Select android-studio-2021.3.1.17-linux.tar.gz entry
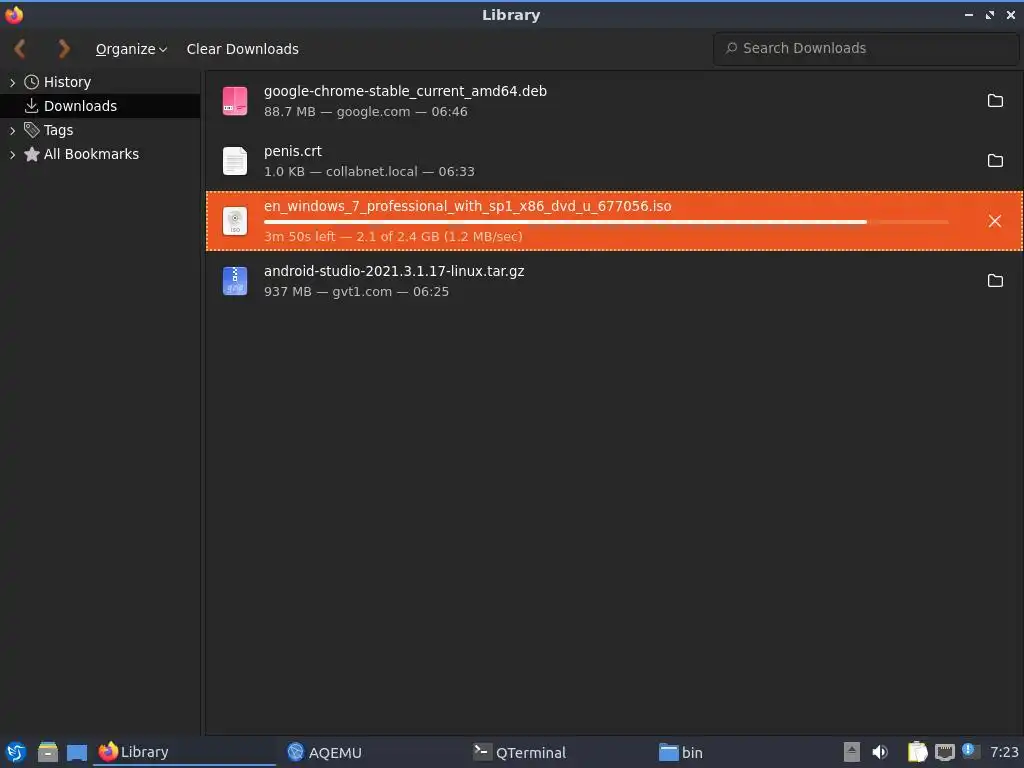The width and height of the screenshot is (1024, 768). (x=614, y=281)
